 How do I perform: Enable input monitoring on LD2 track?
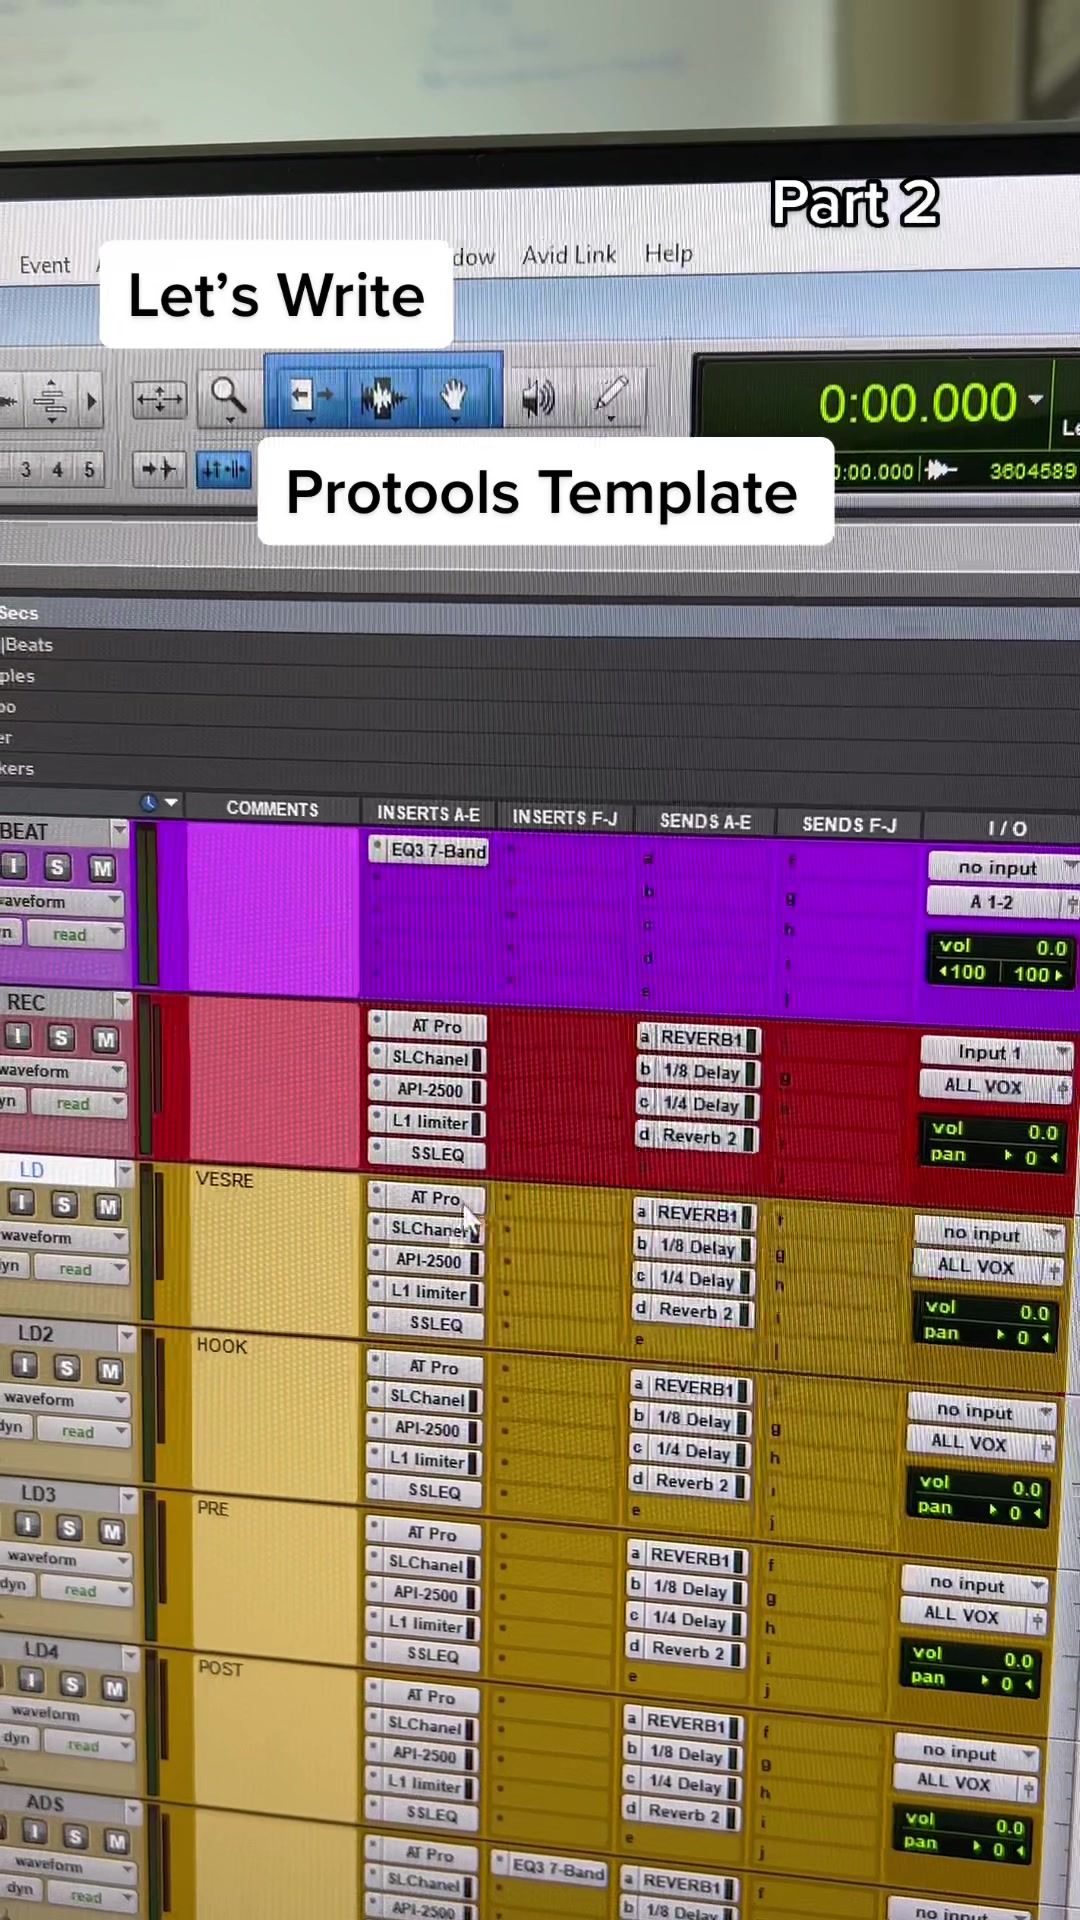24,1366
